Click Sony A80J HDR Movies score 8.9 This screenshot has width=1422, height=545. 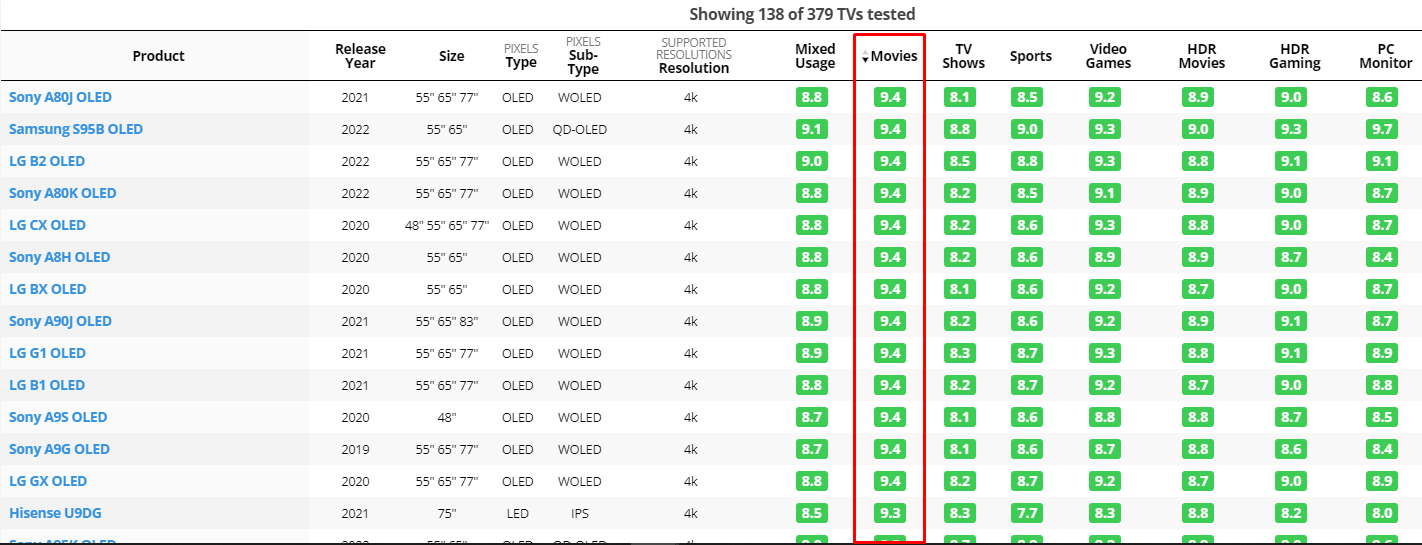[x=1199, y=97]
